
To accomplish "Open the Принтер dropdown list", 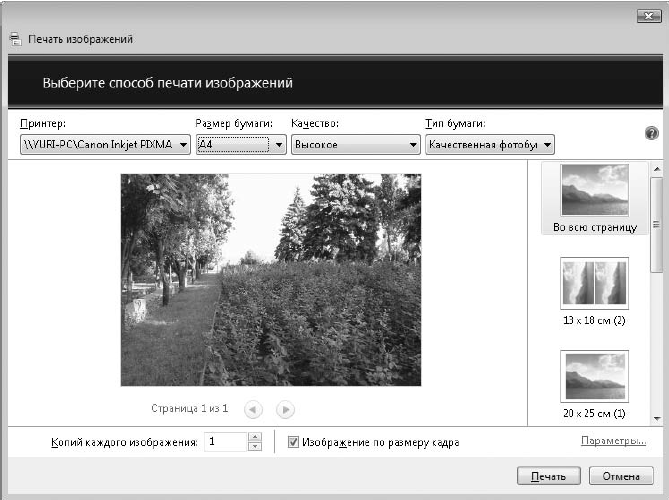I will tap(105, 145).
